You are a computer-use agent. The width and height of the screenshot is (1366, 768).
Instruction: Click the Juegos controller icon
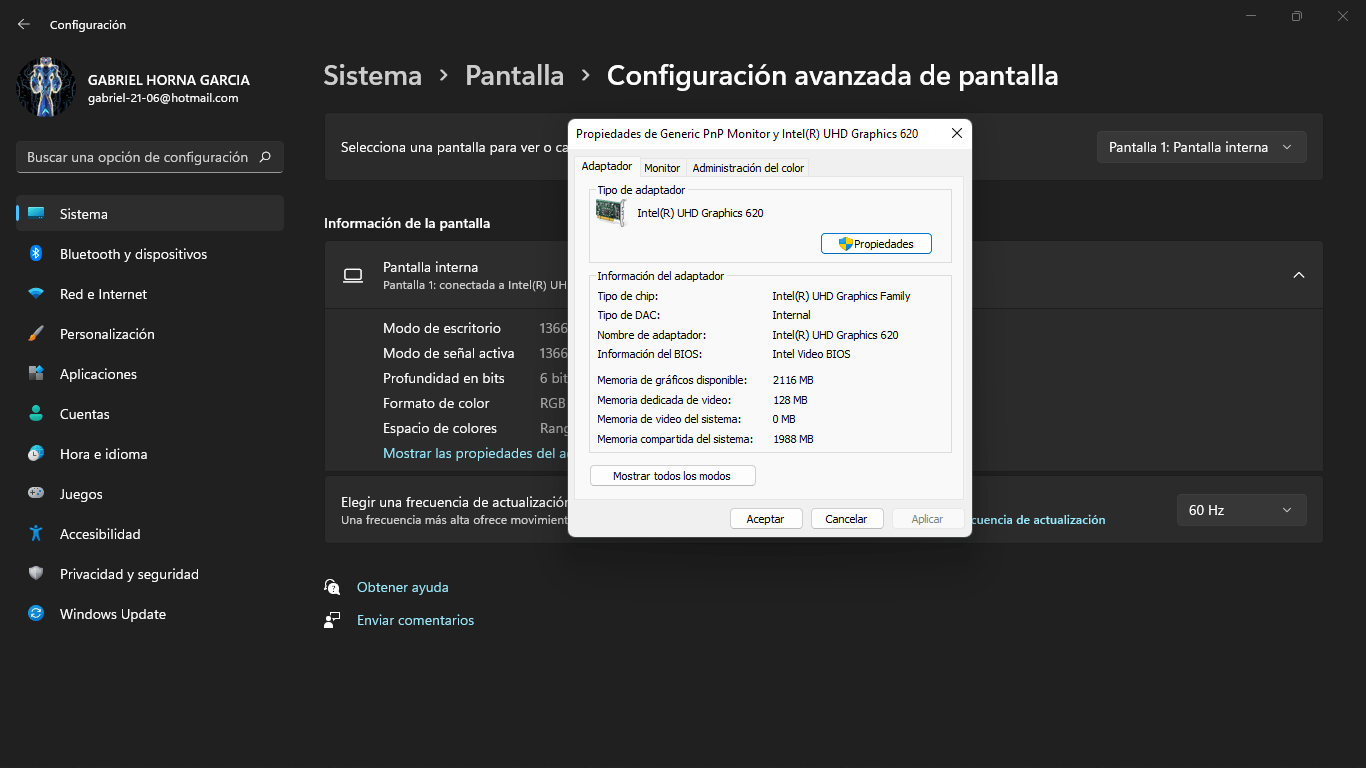coord(36,494)
